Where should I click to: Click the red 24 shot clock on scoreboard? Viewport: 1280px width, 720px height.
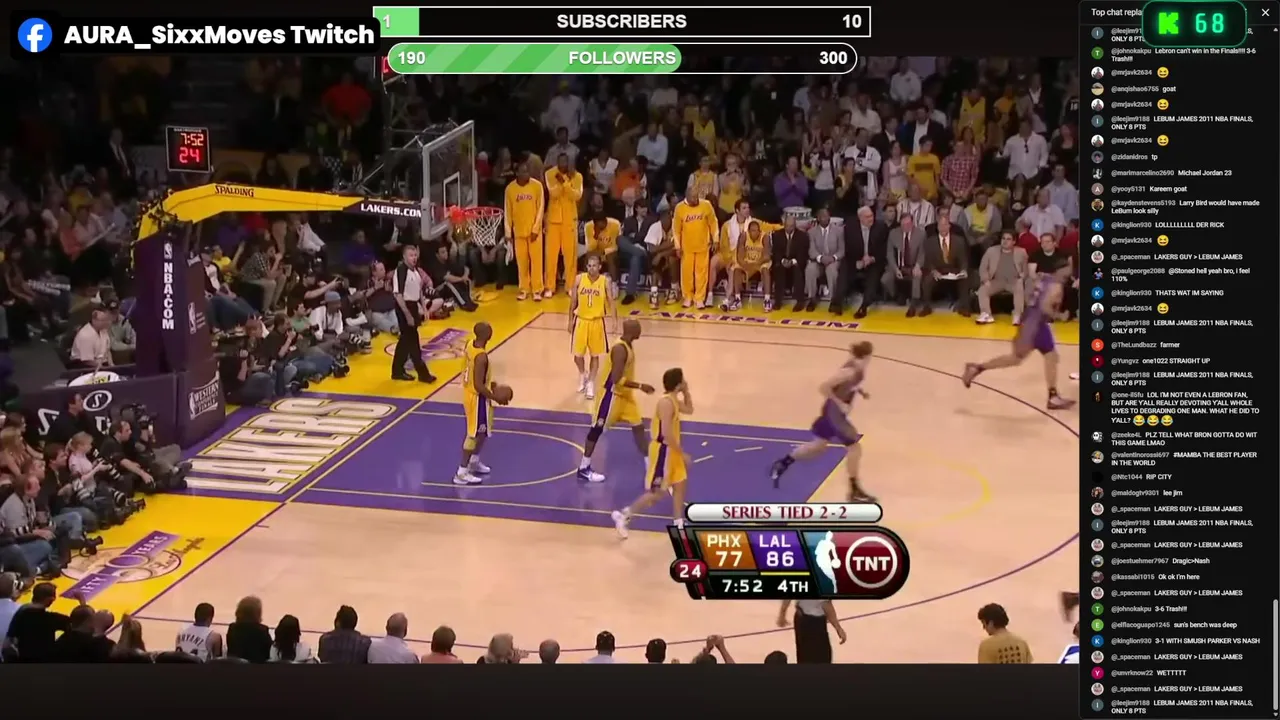click(690, 571)
